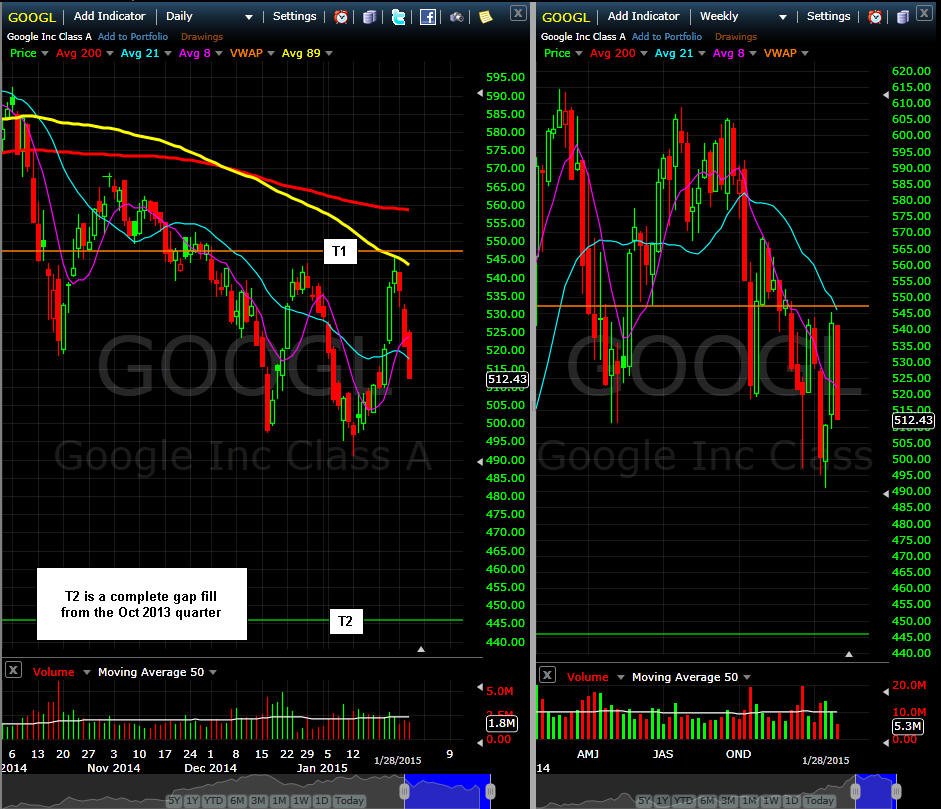Open the yellow sticky note icon
This screenshot has height=809, width=941.
click(x=486, y=17)
